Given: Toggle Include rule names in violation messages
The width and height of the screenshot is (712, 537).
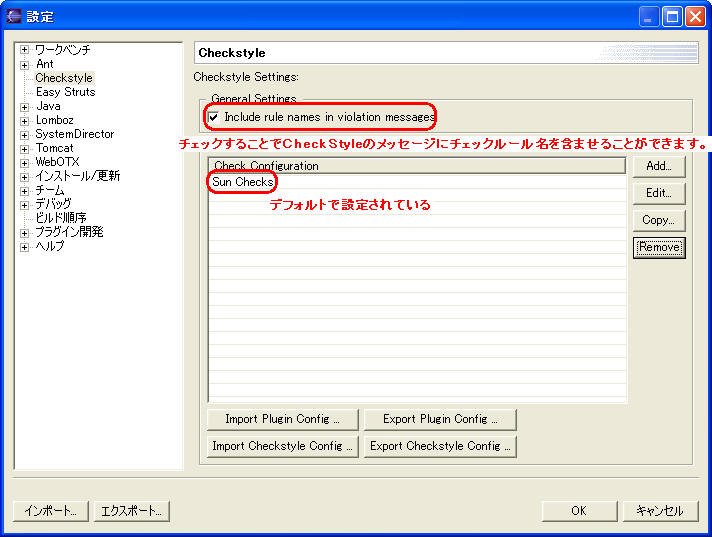Looking at the screenshot, I should (213, 117).
